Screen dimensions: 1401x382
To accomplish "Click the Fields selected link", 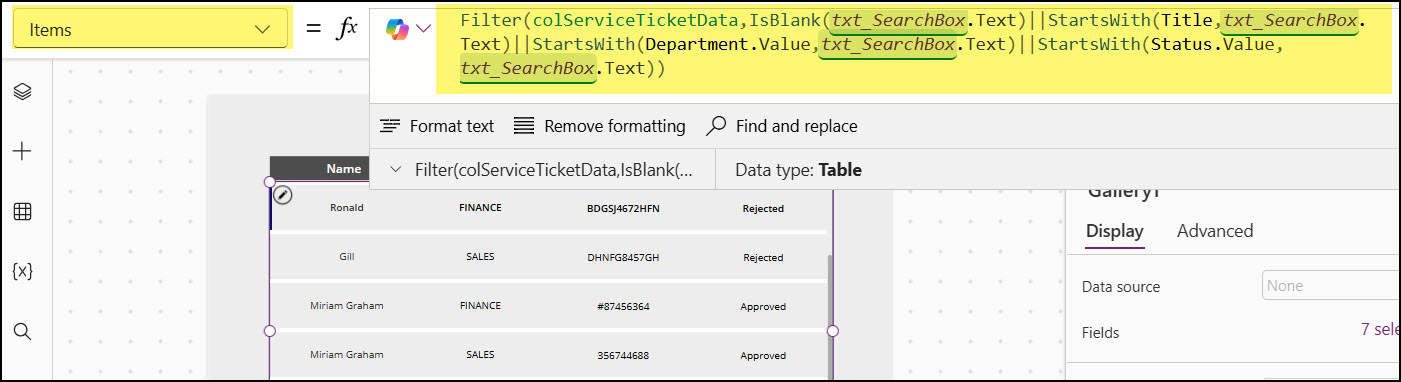I will 1379,331.
